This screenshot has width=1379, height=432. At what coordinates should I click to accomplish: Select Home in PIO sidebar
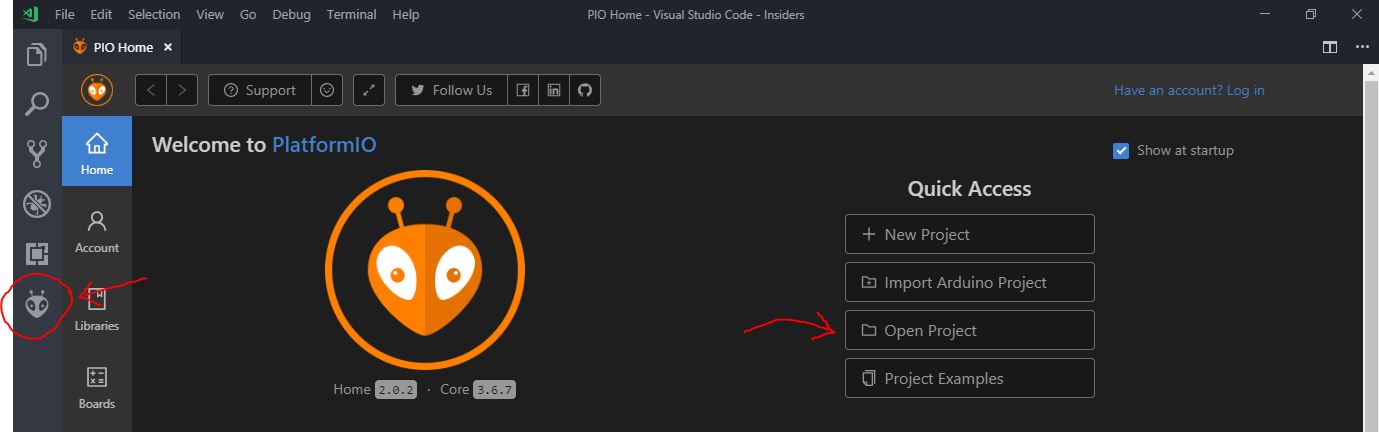[x=97, y=151]
